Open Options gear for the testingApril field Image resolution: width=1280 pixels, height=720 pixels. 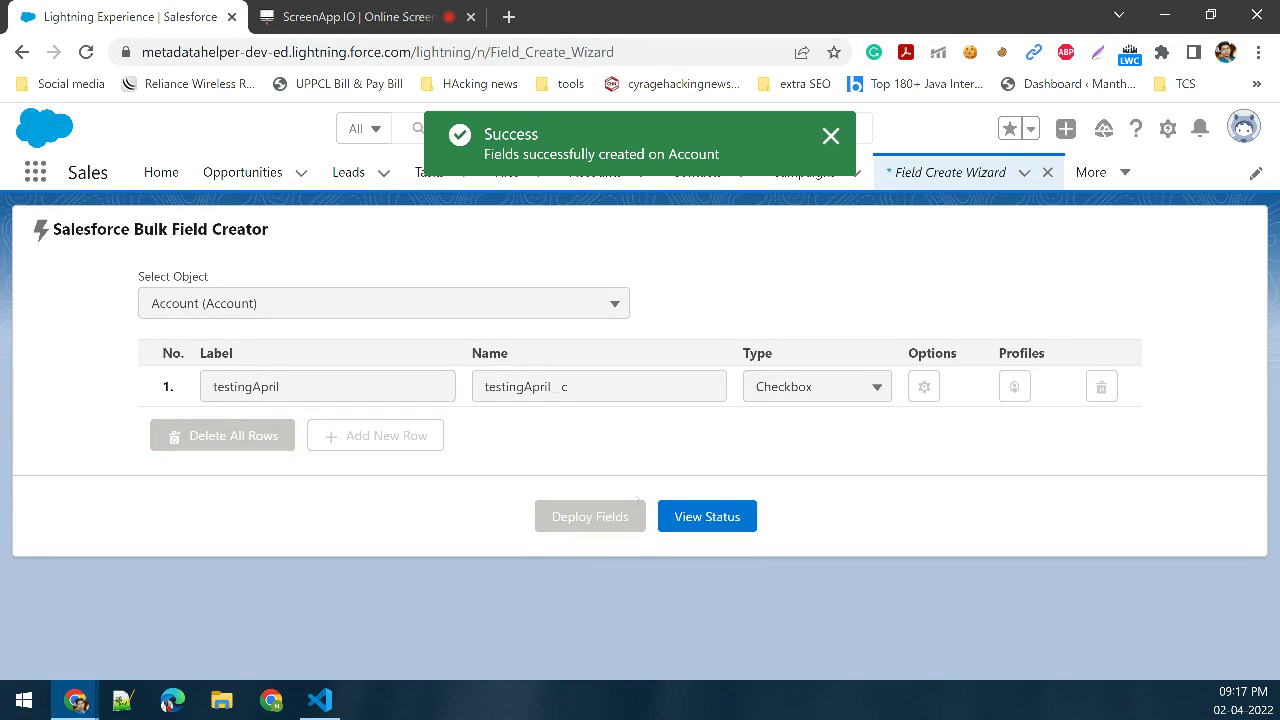923,385
